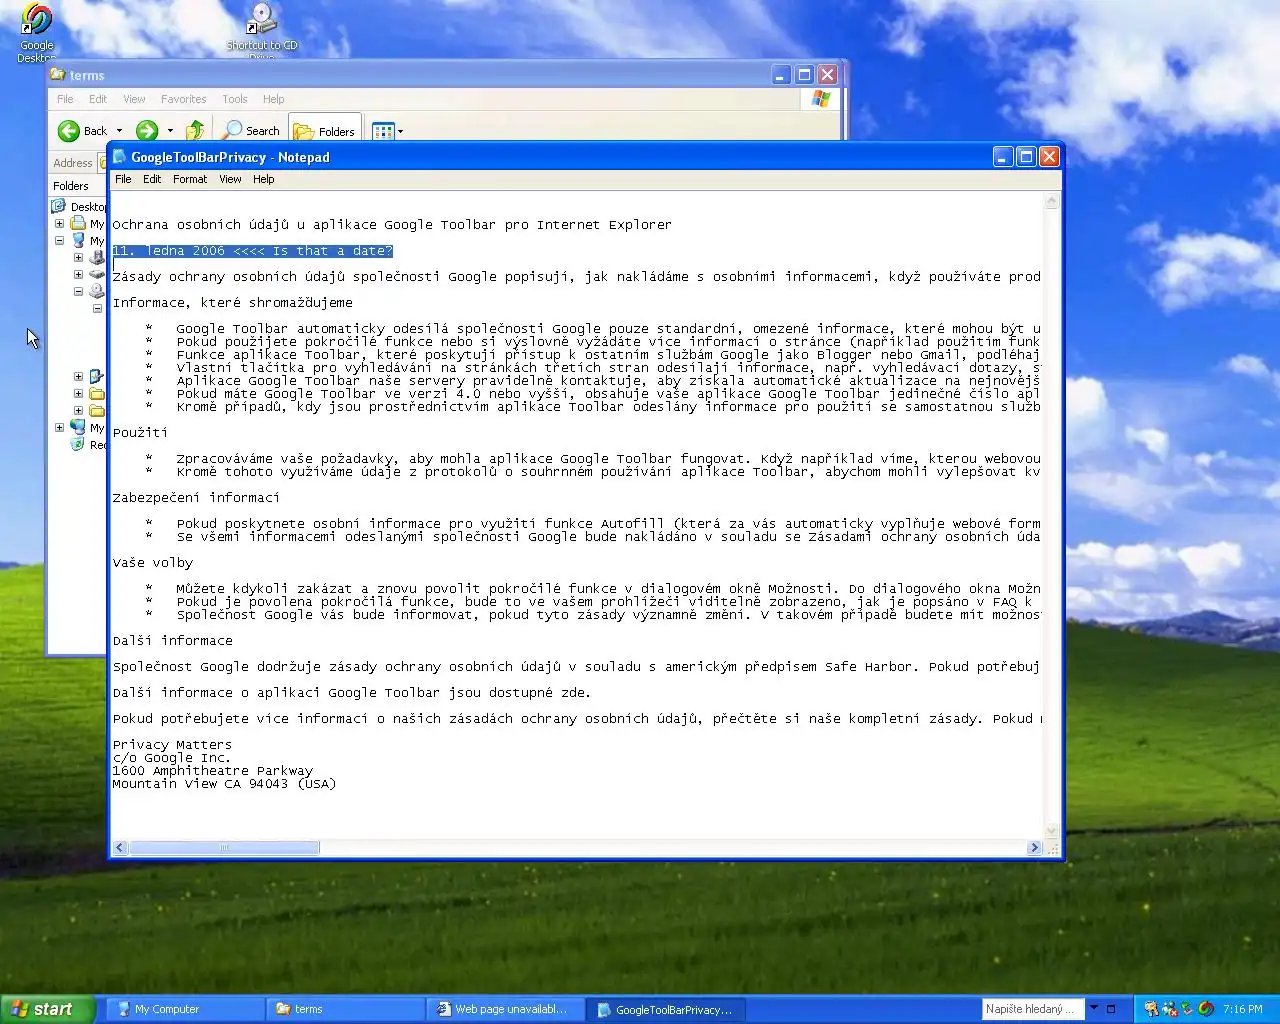The image size is (1280, 1024).
Task: Click the keys security icon in system tray
Action: click(x=1152, y=1009)
